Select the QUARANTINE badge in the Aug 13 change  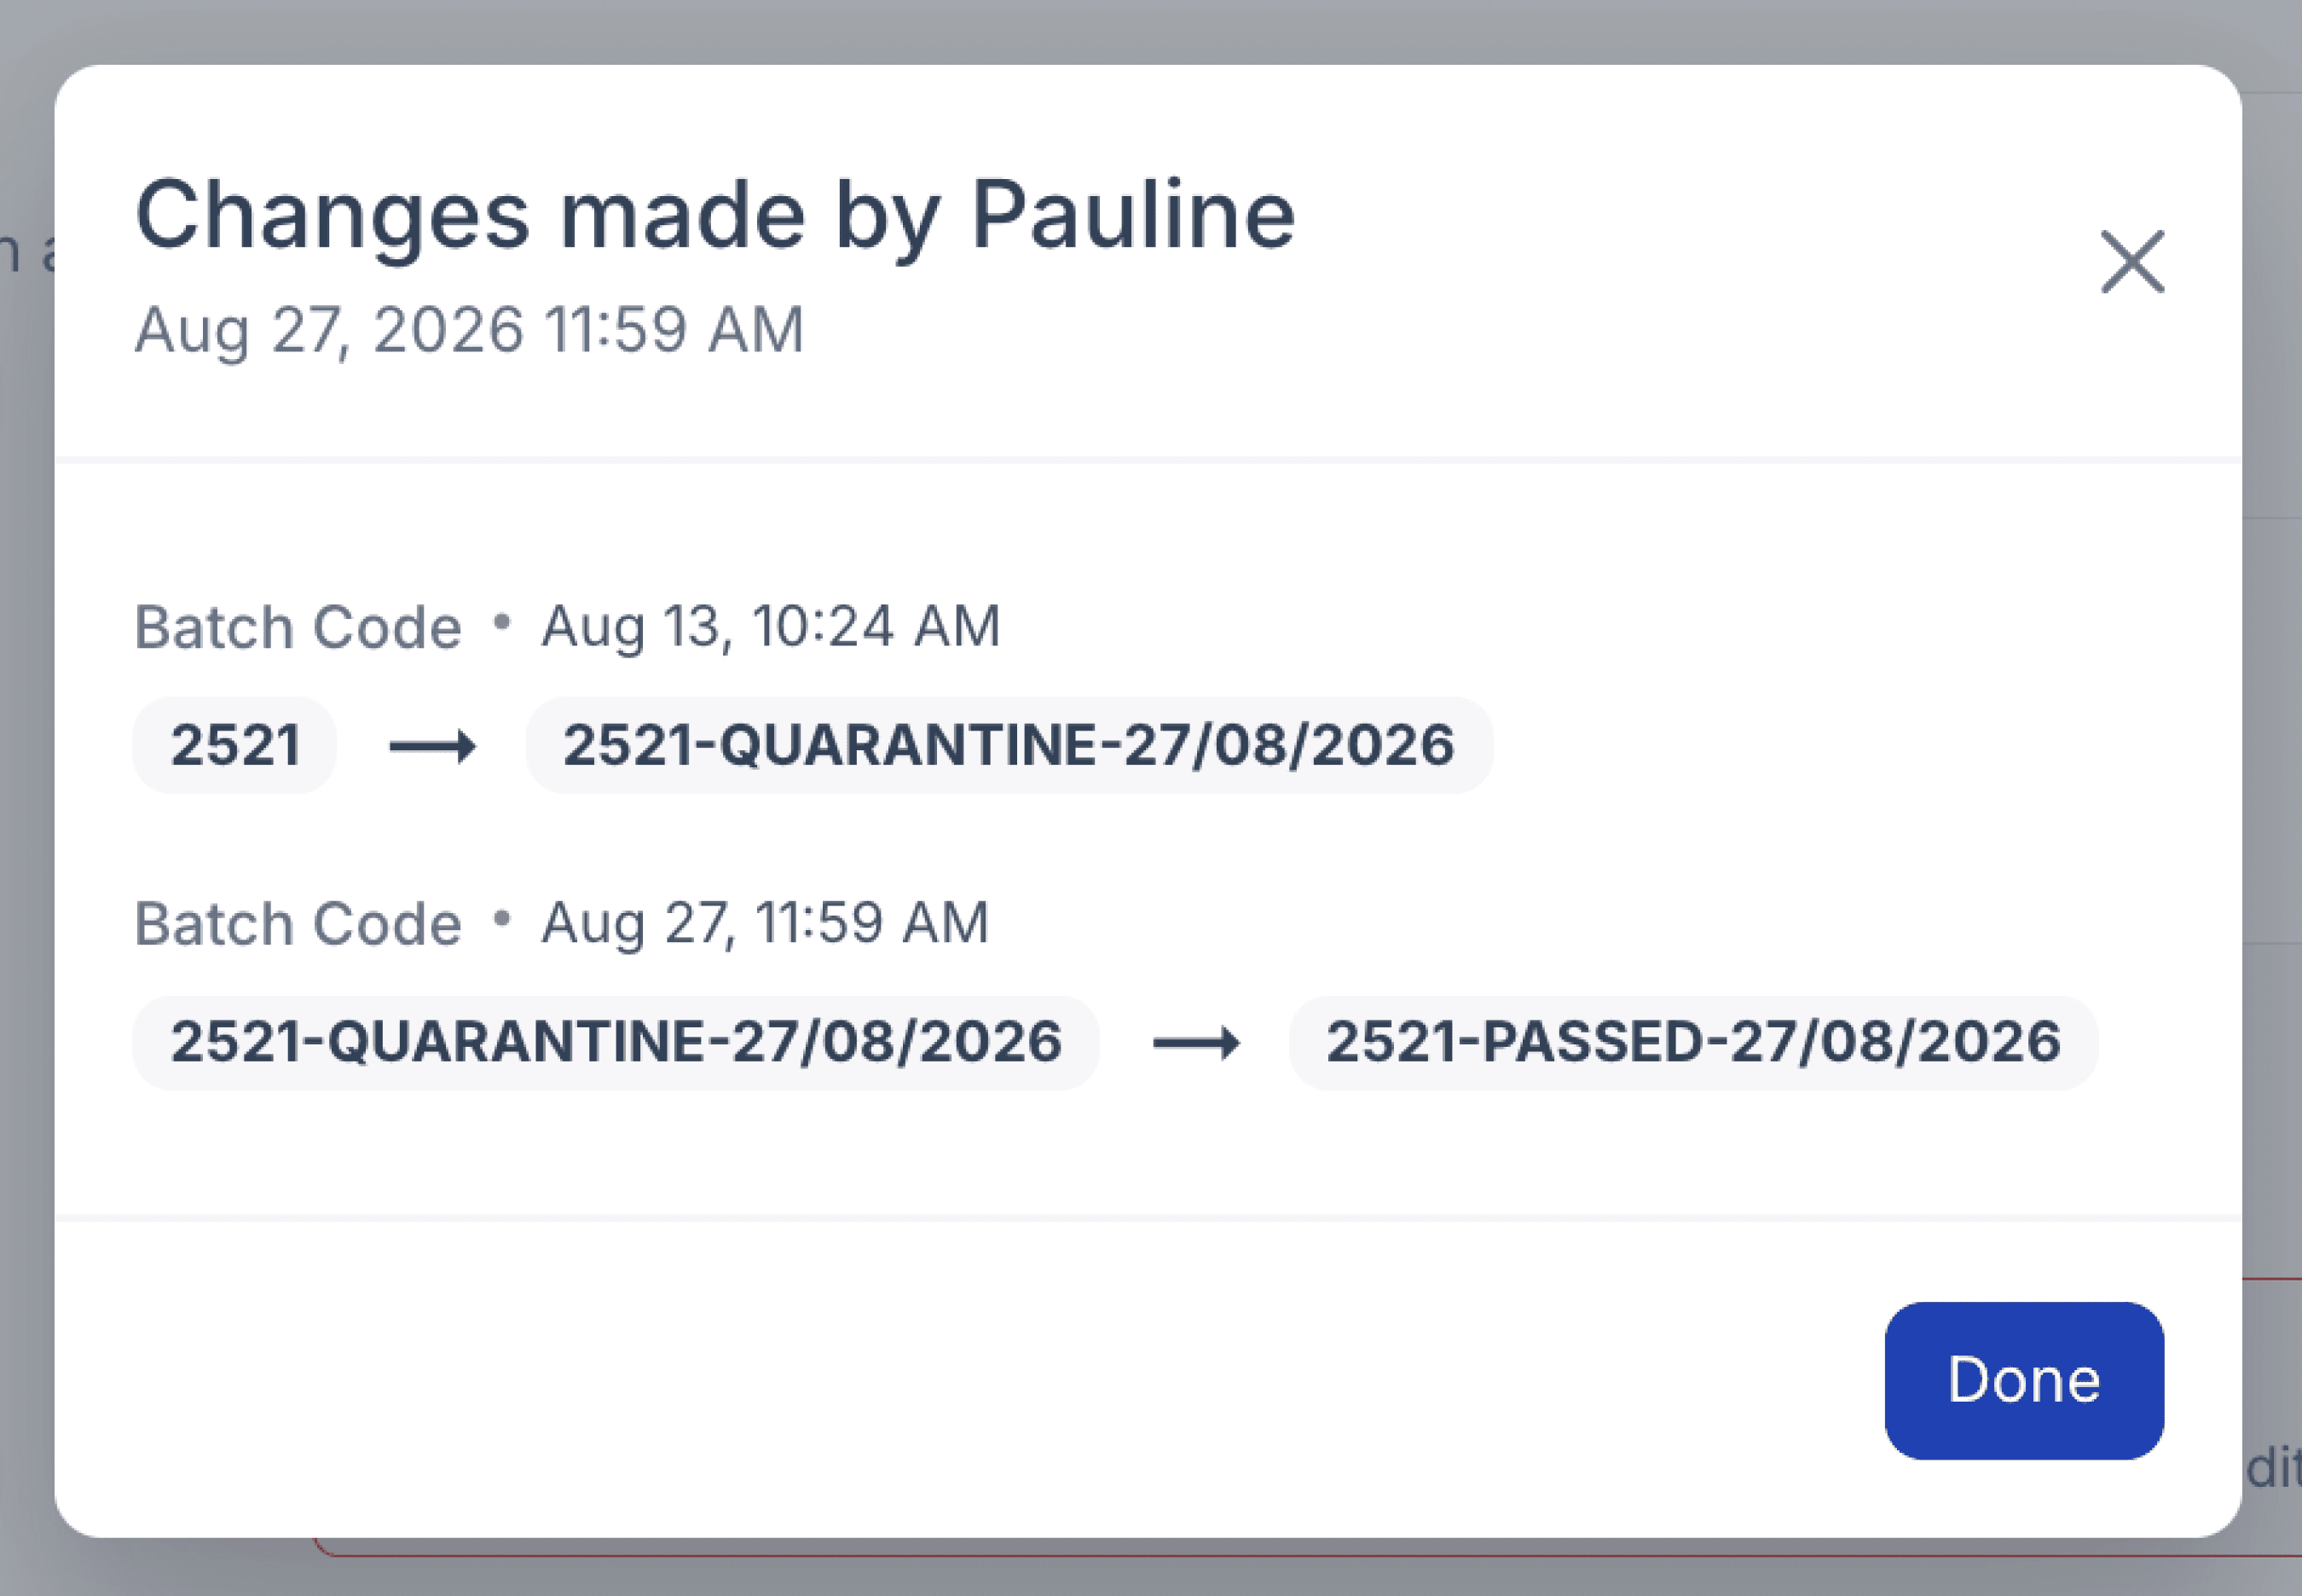1009,745
